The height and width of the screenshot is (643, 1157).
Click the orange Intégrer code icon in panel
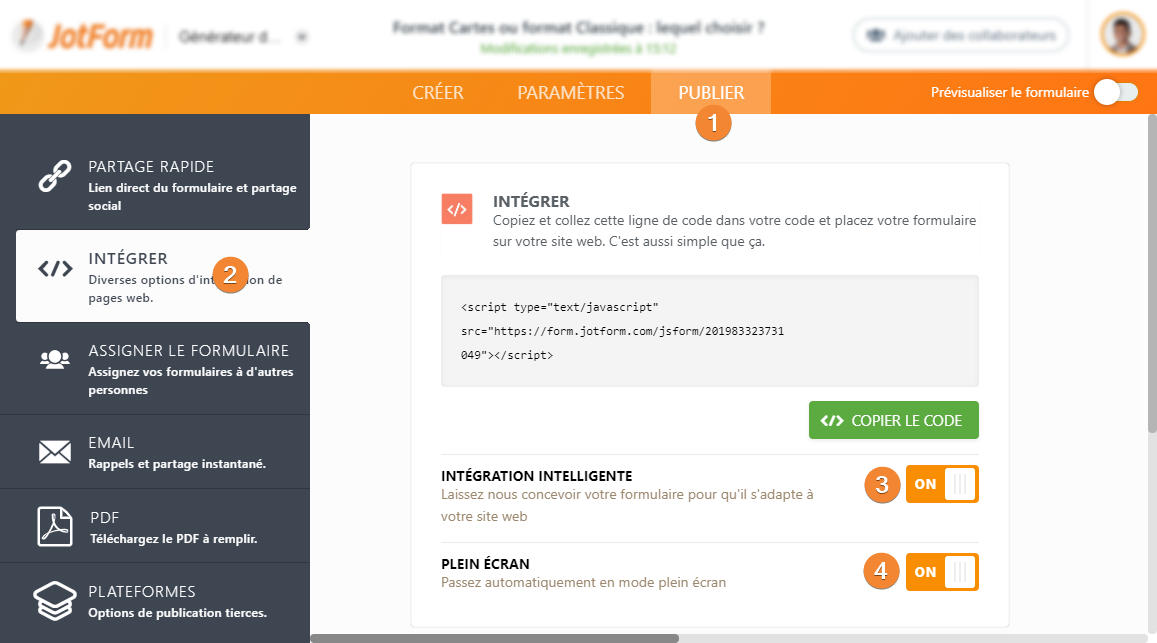click(x=457, y=209)
